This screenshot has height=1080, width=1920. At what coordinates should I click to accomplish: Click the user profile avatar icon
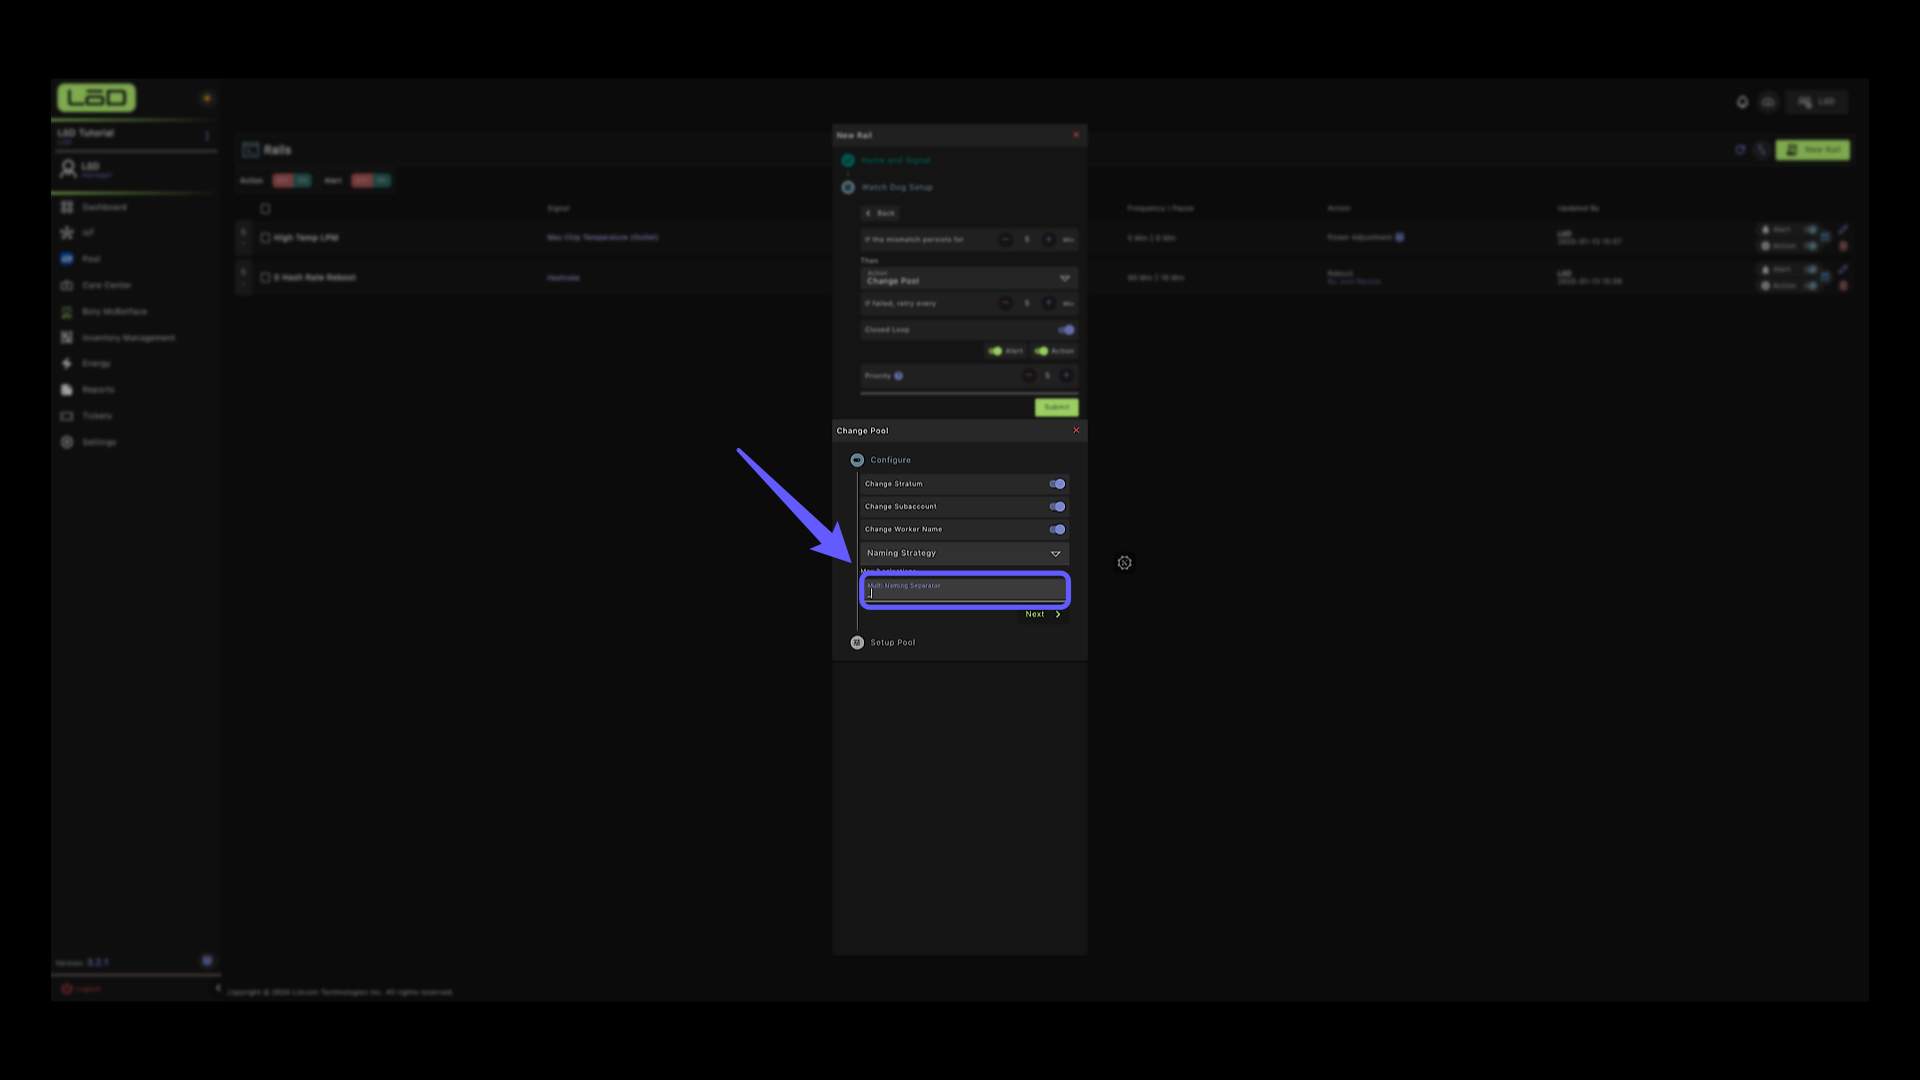(68, 169)
